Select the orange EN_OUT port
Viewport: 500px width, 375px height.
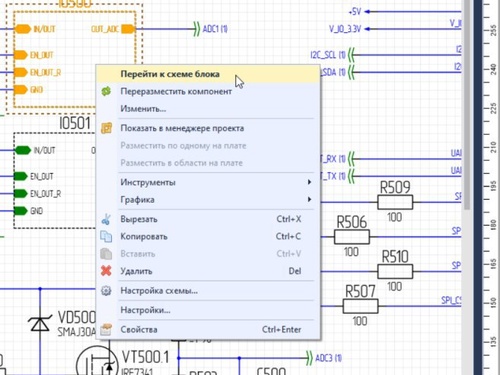click(21, 55)
